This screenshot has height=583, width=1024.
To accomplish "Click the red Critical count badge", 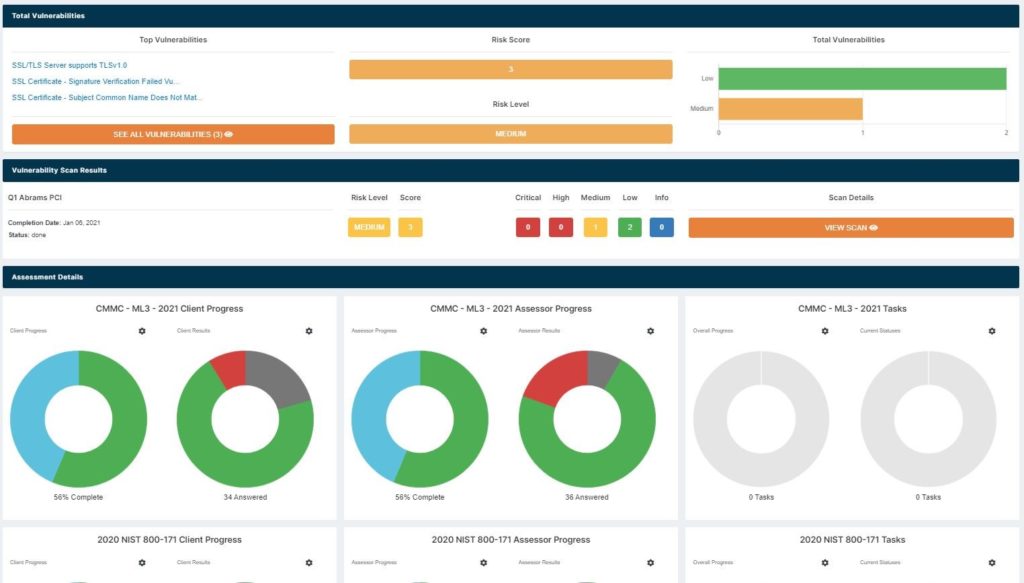I will [x=528, y=228].
